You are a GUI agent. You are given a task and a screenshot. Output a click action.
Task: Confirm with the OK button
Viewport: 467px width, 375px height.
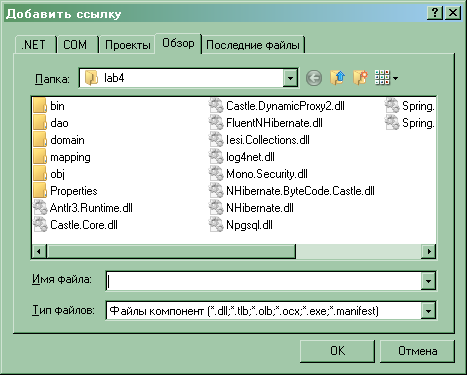coord(337,351)
